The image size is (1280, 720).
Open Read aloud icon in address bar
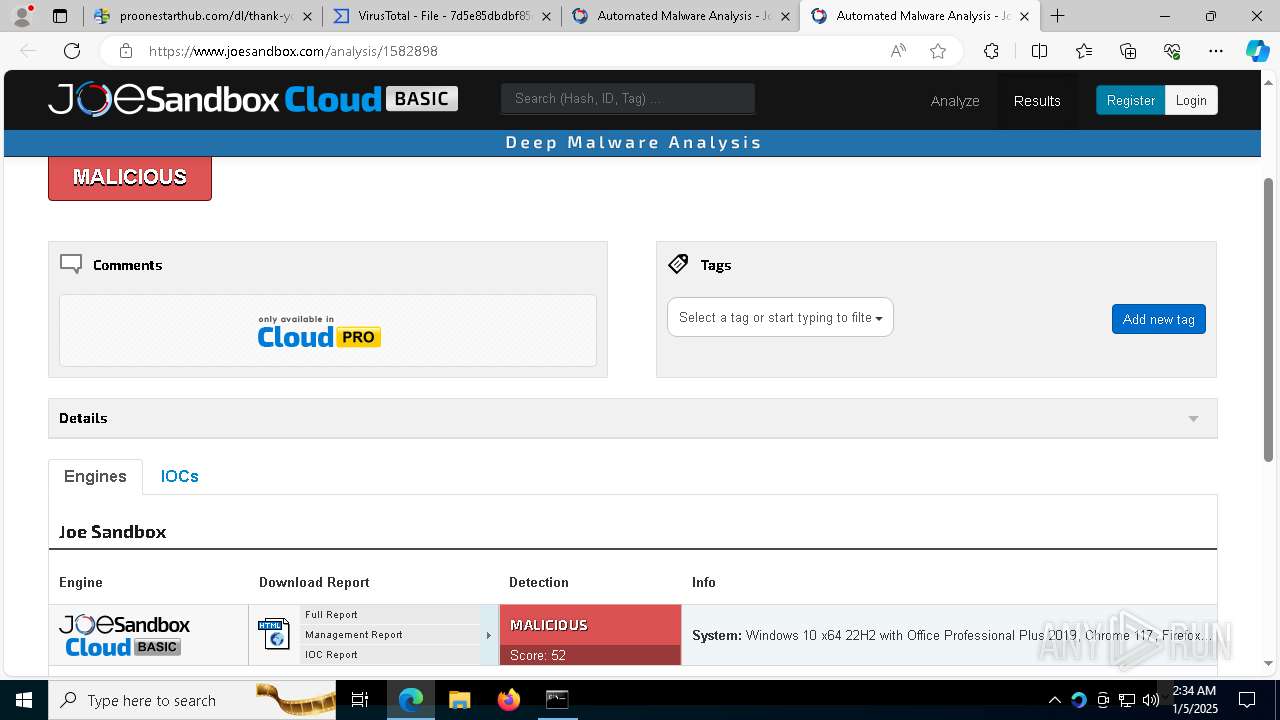pos(898,51)
